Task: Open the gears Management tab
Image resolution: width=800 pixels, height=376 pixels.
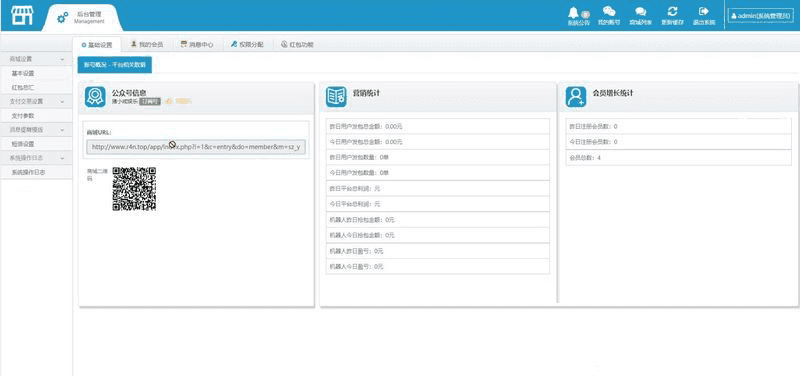Action: [x=82, y=17]
